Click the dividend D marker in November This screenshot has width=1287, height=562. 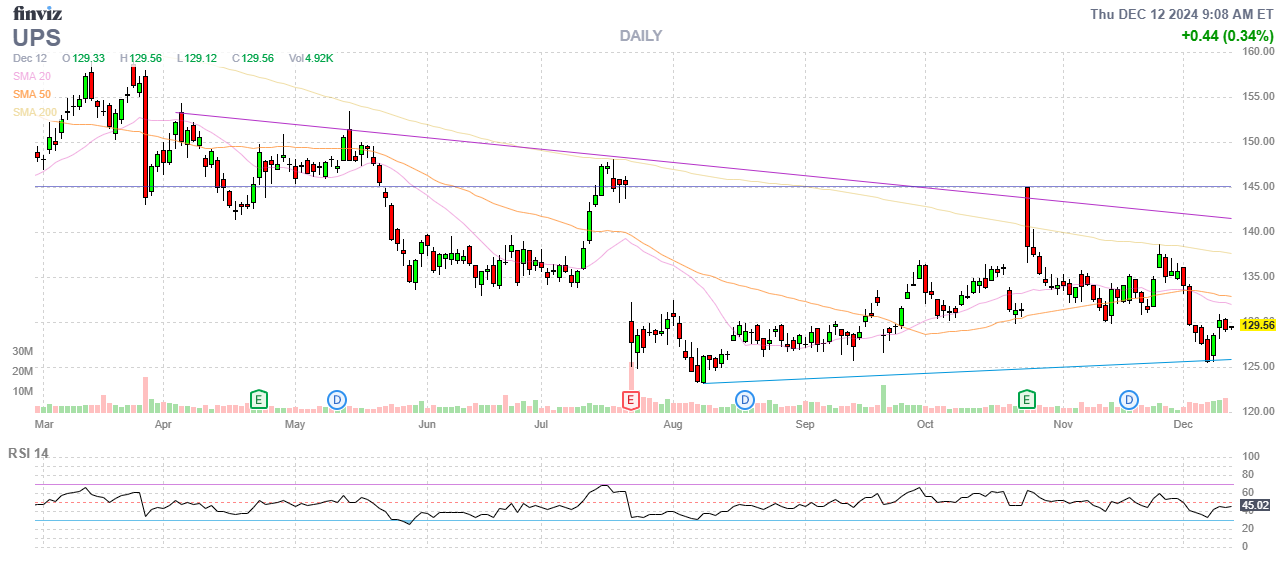(x=1129, y=400)
